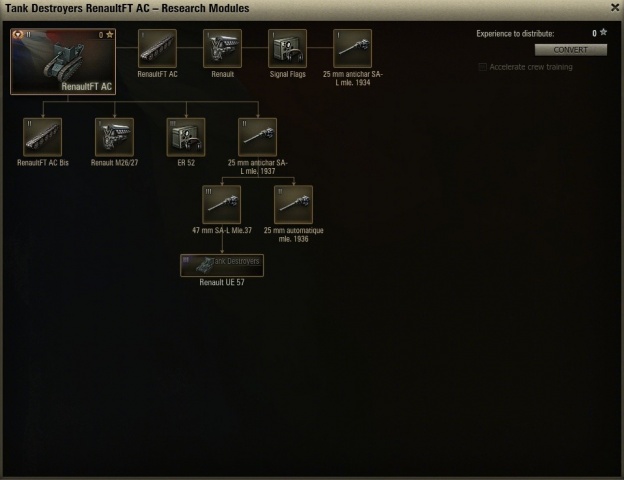Click the 'Renault UE 57' label

(222, 282)
